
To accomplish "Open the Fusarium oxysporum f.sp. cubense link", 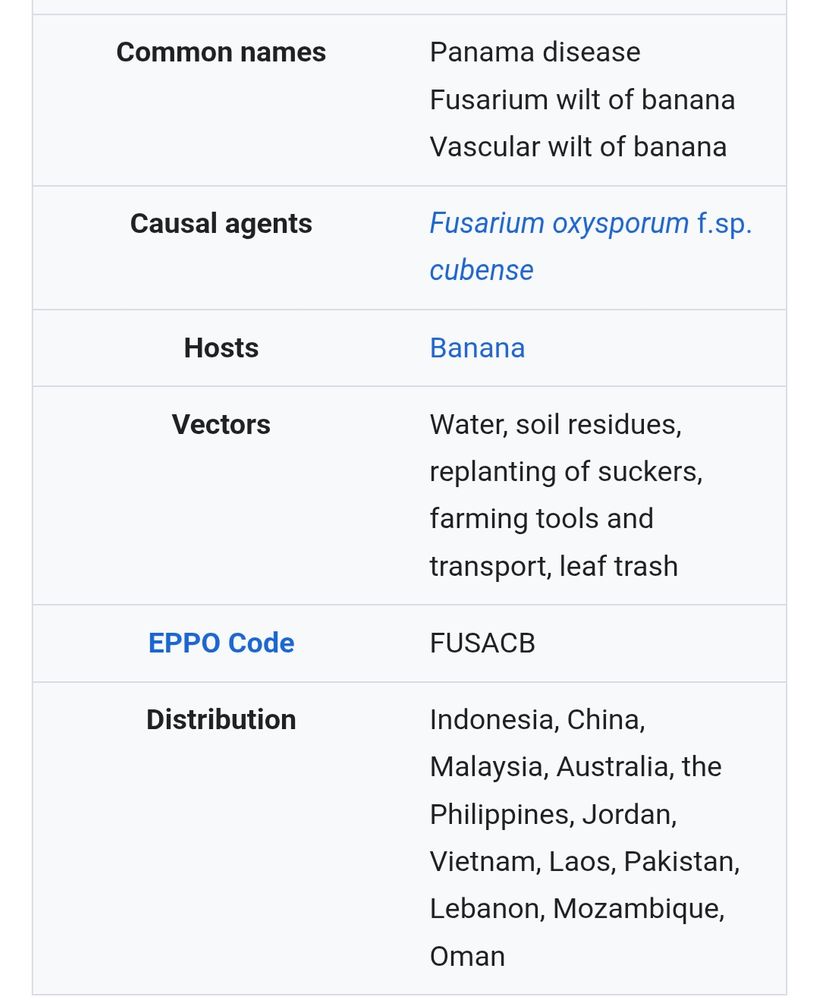I will click(590, 247).
